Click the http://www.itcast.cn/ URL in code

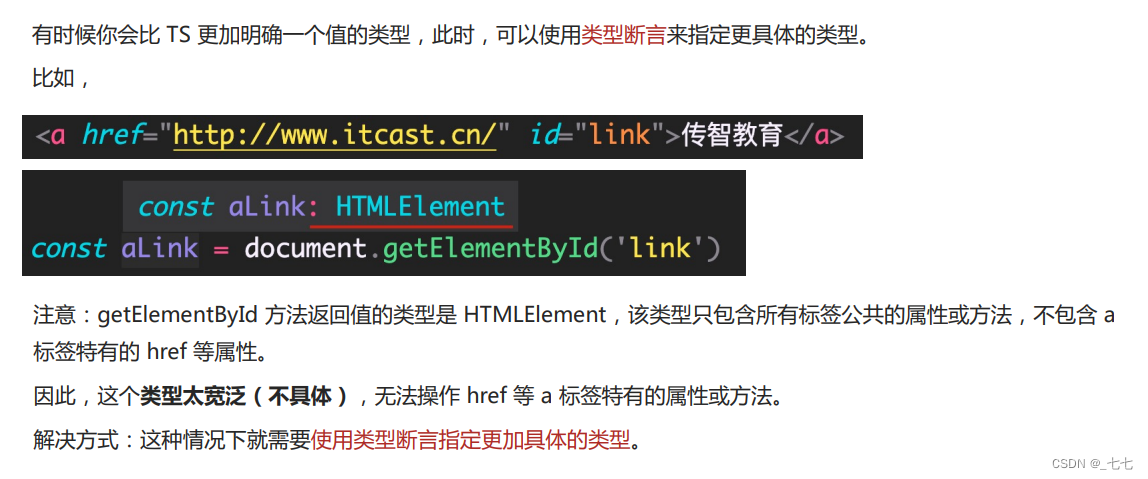coord(335,135)
